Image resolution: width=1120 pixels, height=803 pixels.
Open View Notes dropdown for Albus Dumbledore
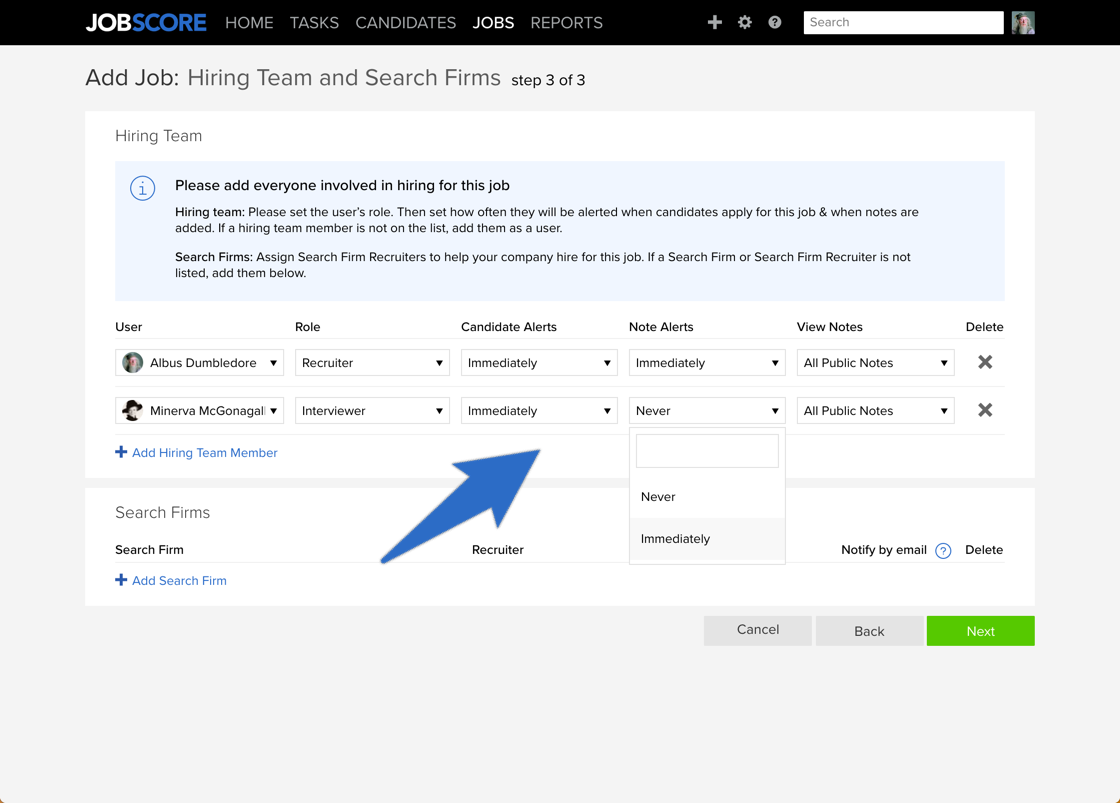coord(875,362)
